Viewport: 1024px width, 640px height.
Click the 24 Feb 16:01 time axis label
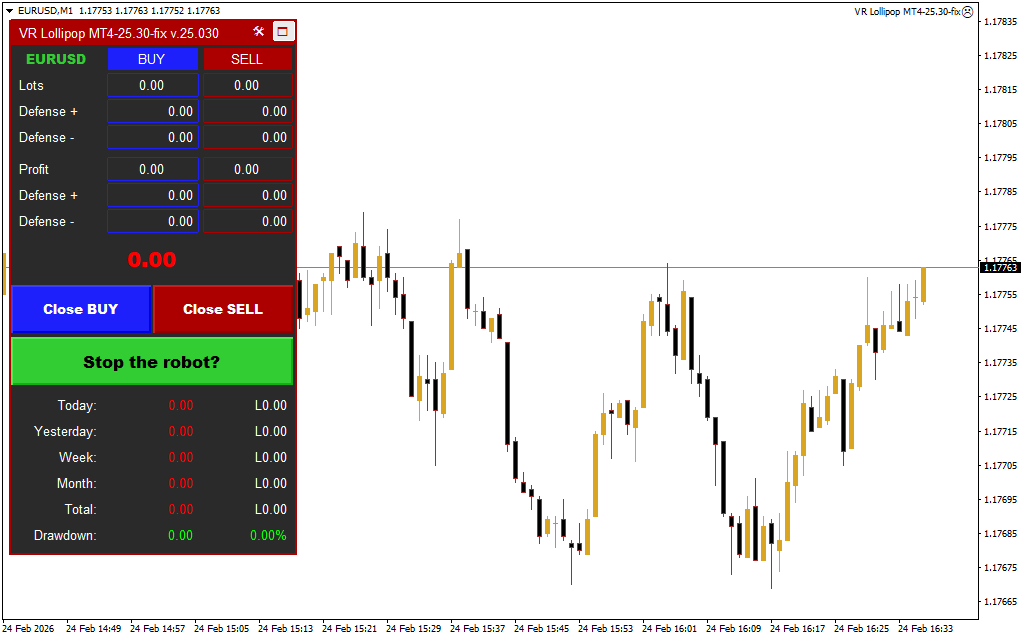click(x=669, y=629)
